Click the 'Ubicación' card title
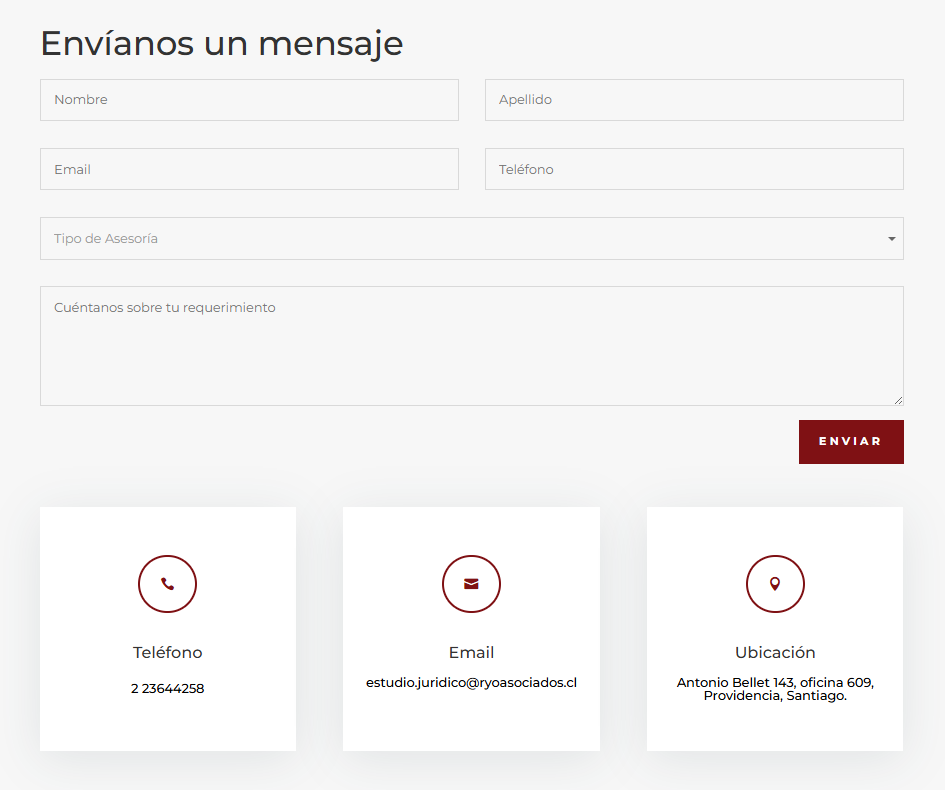The width and height of the screenshot is (945, 790). pos(775,652)
